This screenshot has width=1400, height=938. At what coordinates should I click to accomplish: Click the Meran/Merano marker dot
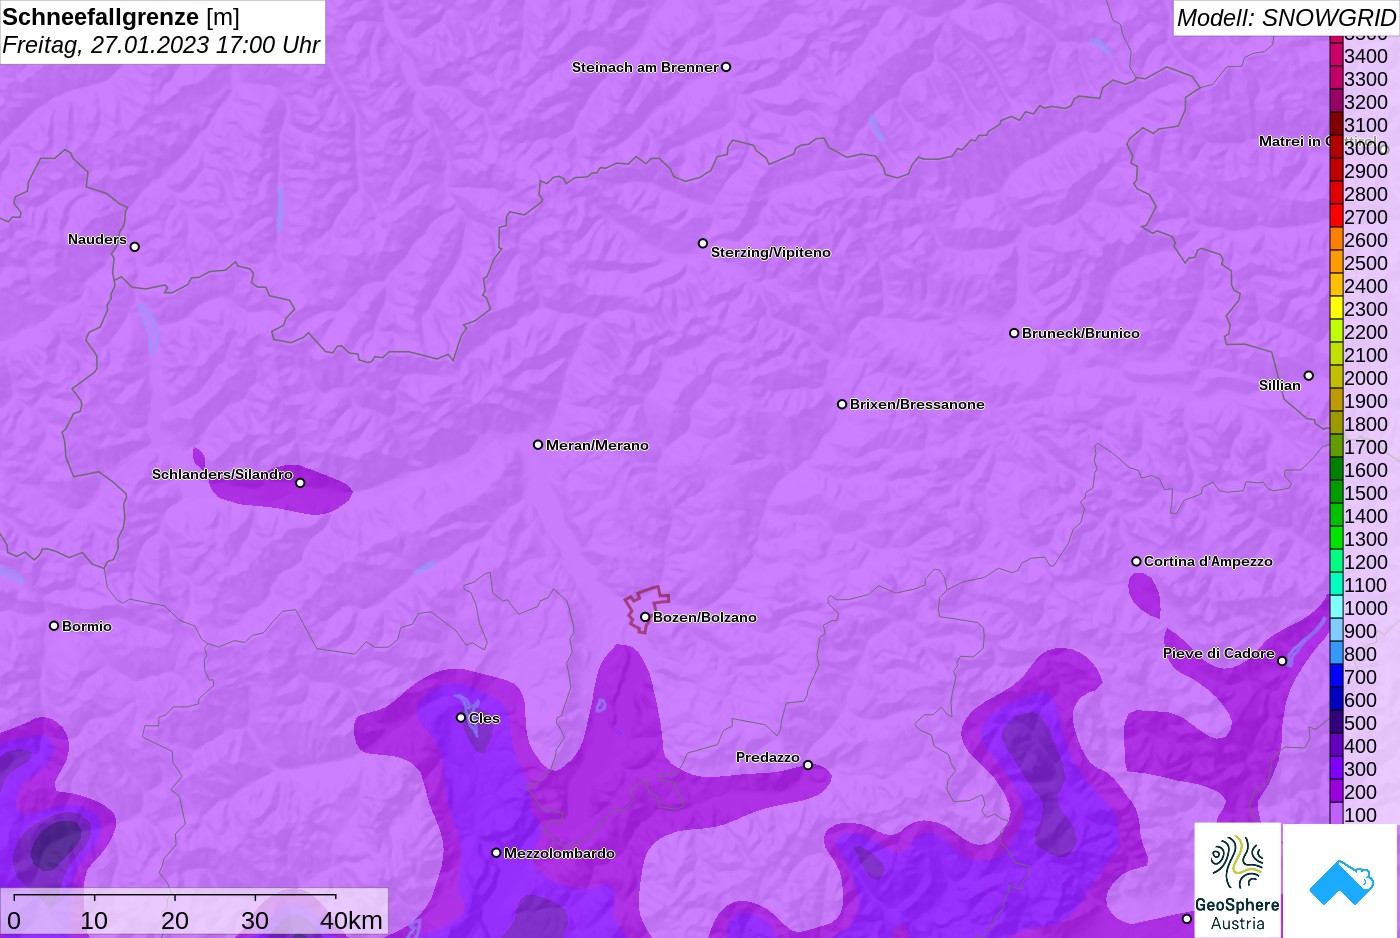(x=538, y=445)
